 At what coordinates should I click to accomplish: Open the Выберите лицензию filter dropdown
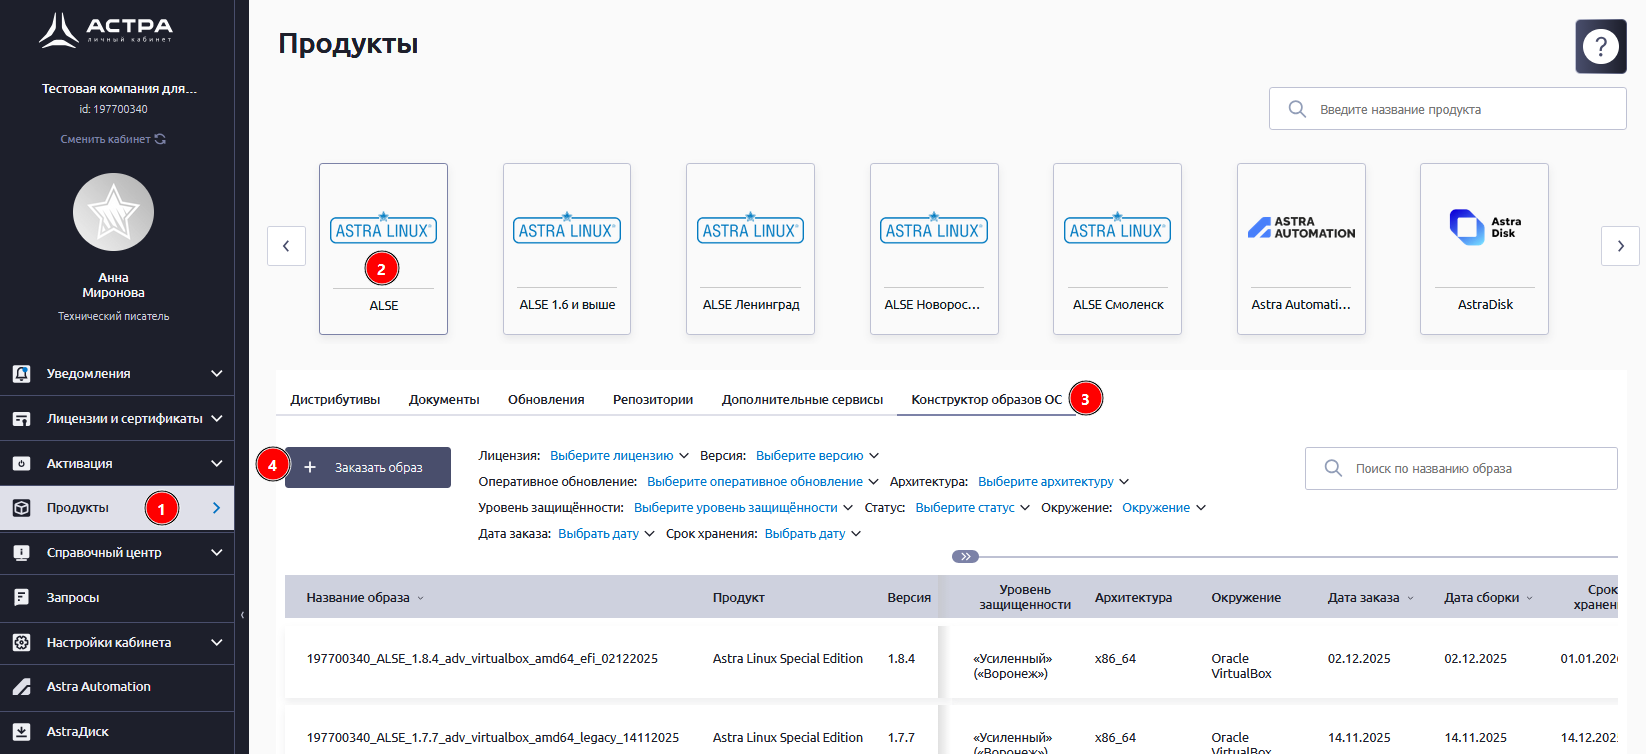pyautogui.click(x=618, y=456)
